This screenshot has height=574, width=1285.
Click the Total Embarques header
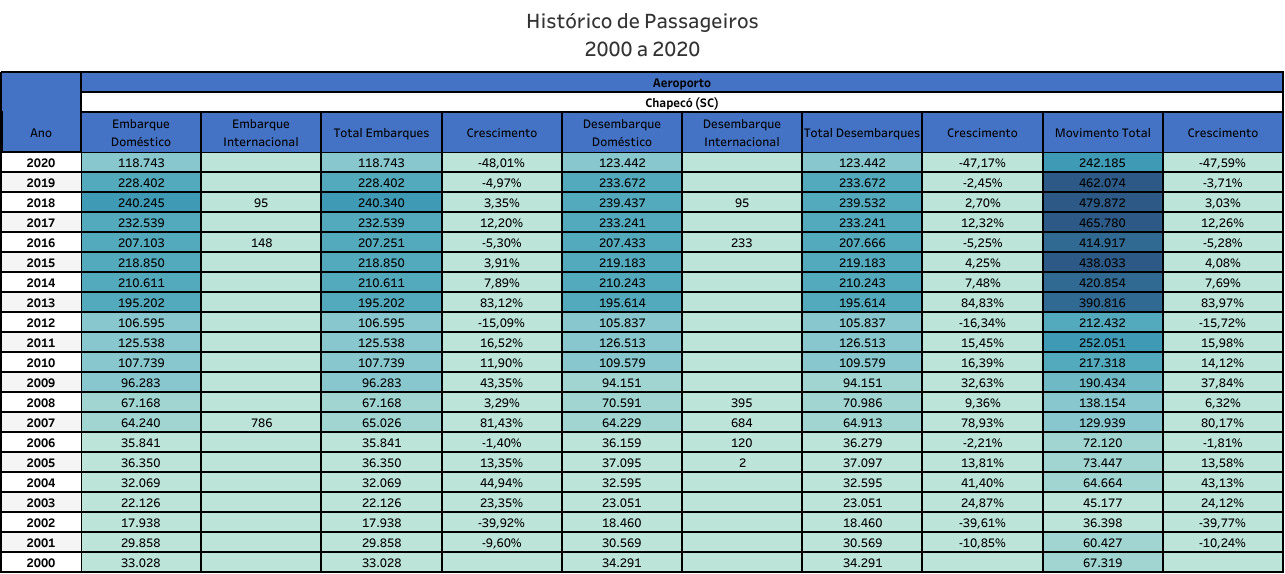point(381,133)
